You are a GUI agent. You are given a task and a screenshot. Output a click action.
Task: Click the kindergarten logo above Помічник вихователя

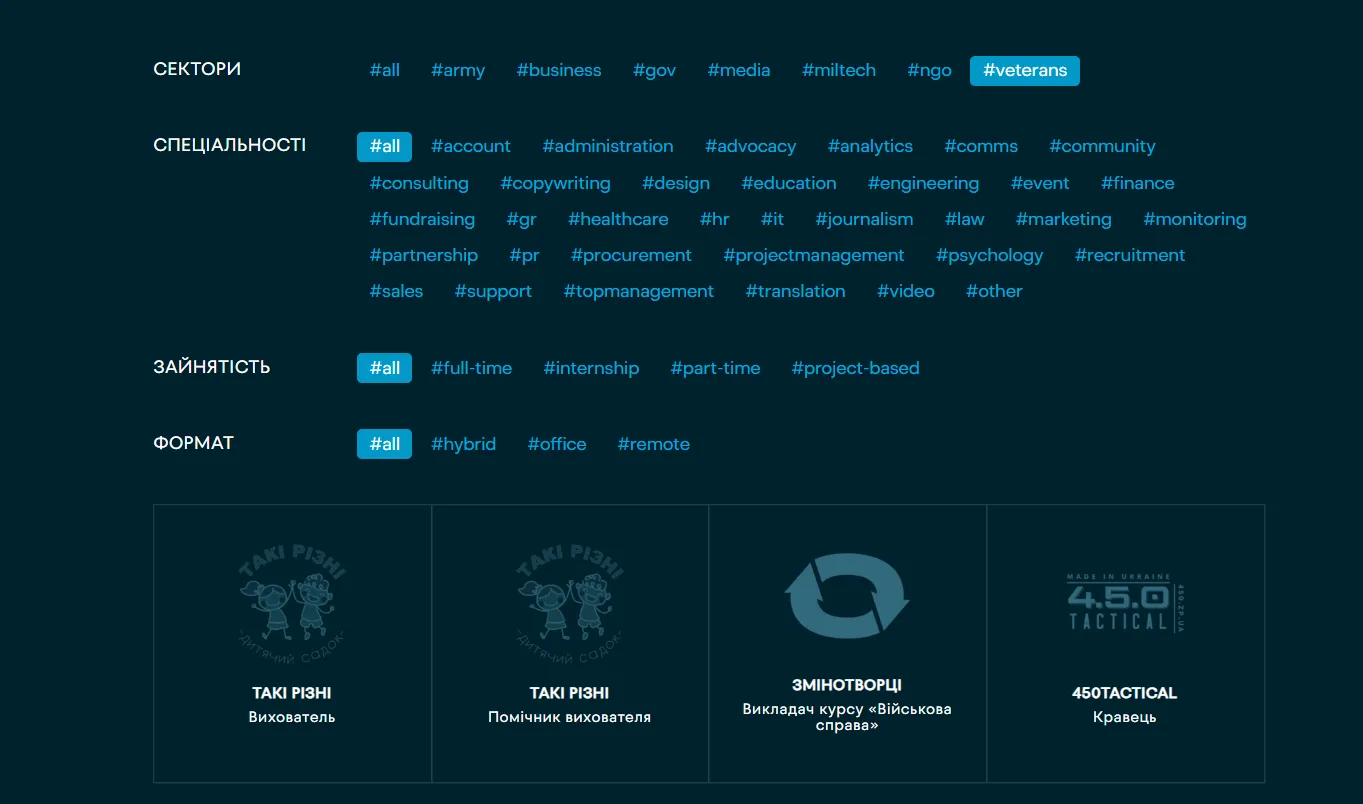click(x=569, y=599)
